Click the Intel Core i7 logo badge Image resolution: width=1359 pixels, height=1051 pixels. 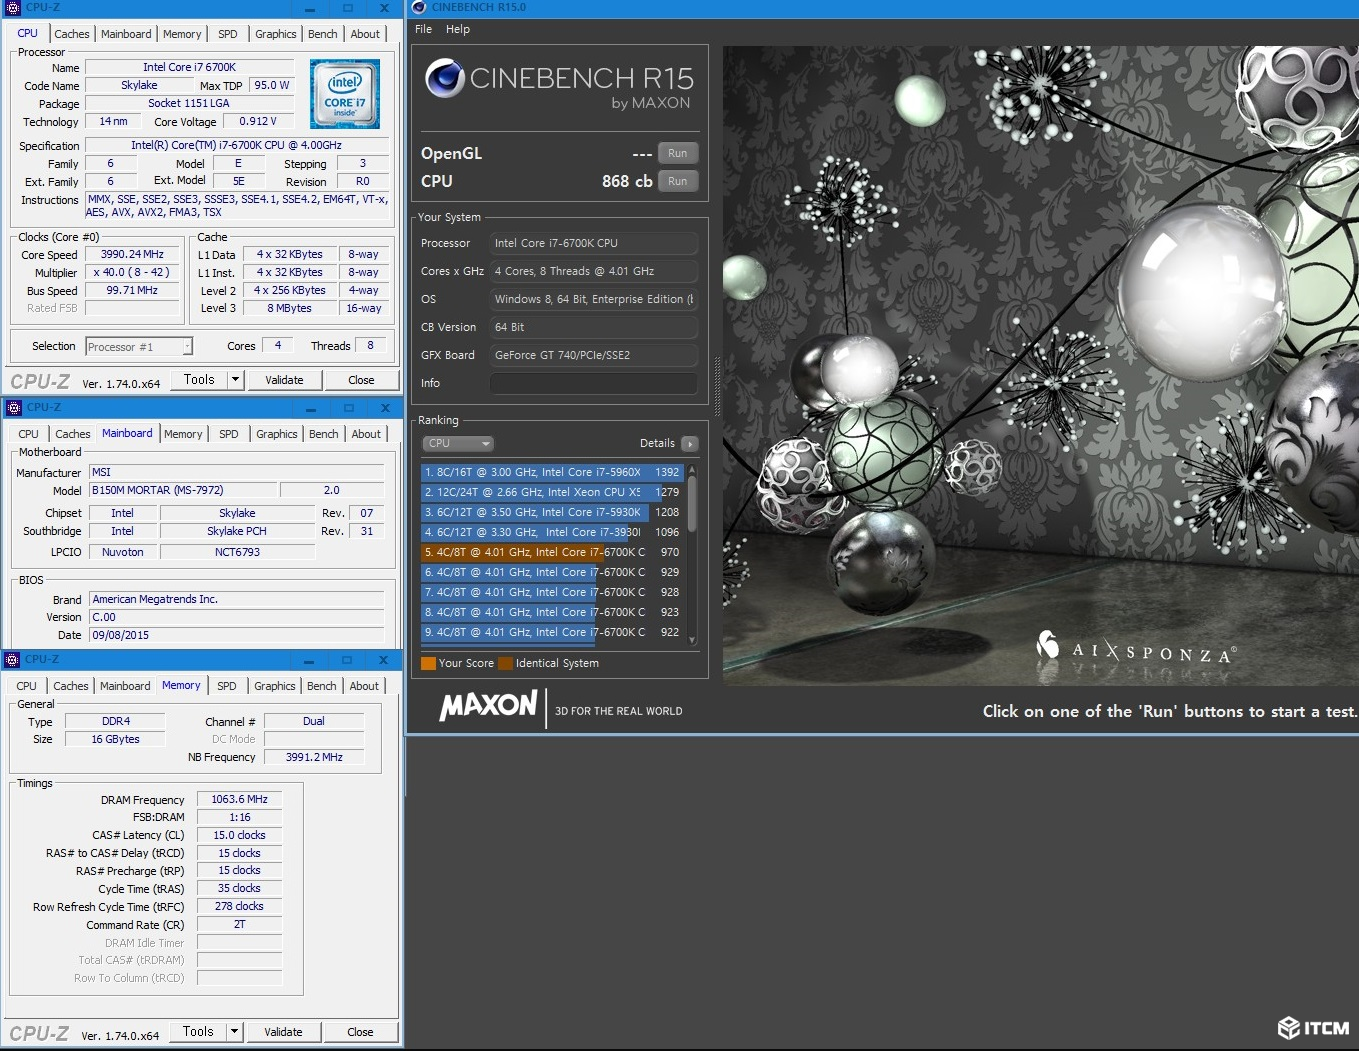click(344, 94)
